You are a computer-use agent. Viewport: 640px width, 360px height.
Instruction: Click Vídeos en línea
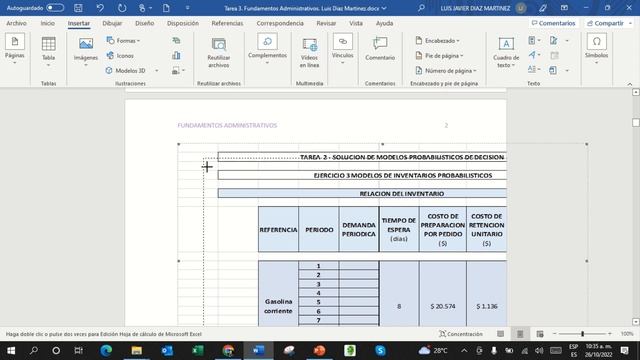309,53
